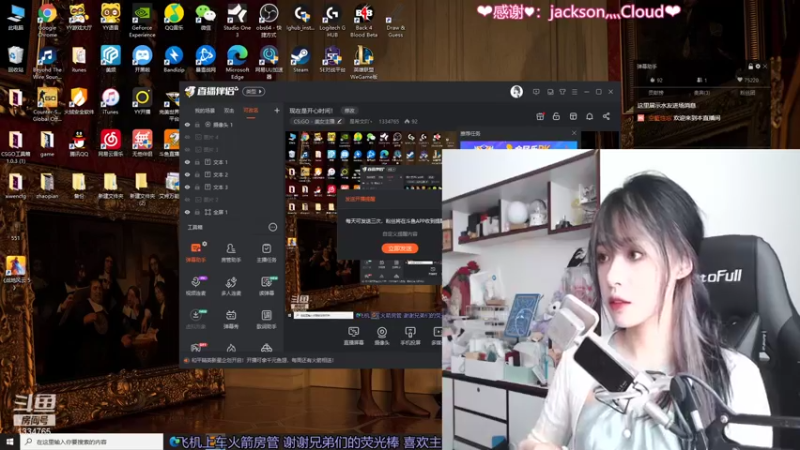Screen dimensions: 800x450
Task: Open settings gear on 弹幕助手 overlay
Action: (758, 66)
